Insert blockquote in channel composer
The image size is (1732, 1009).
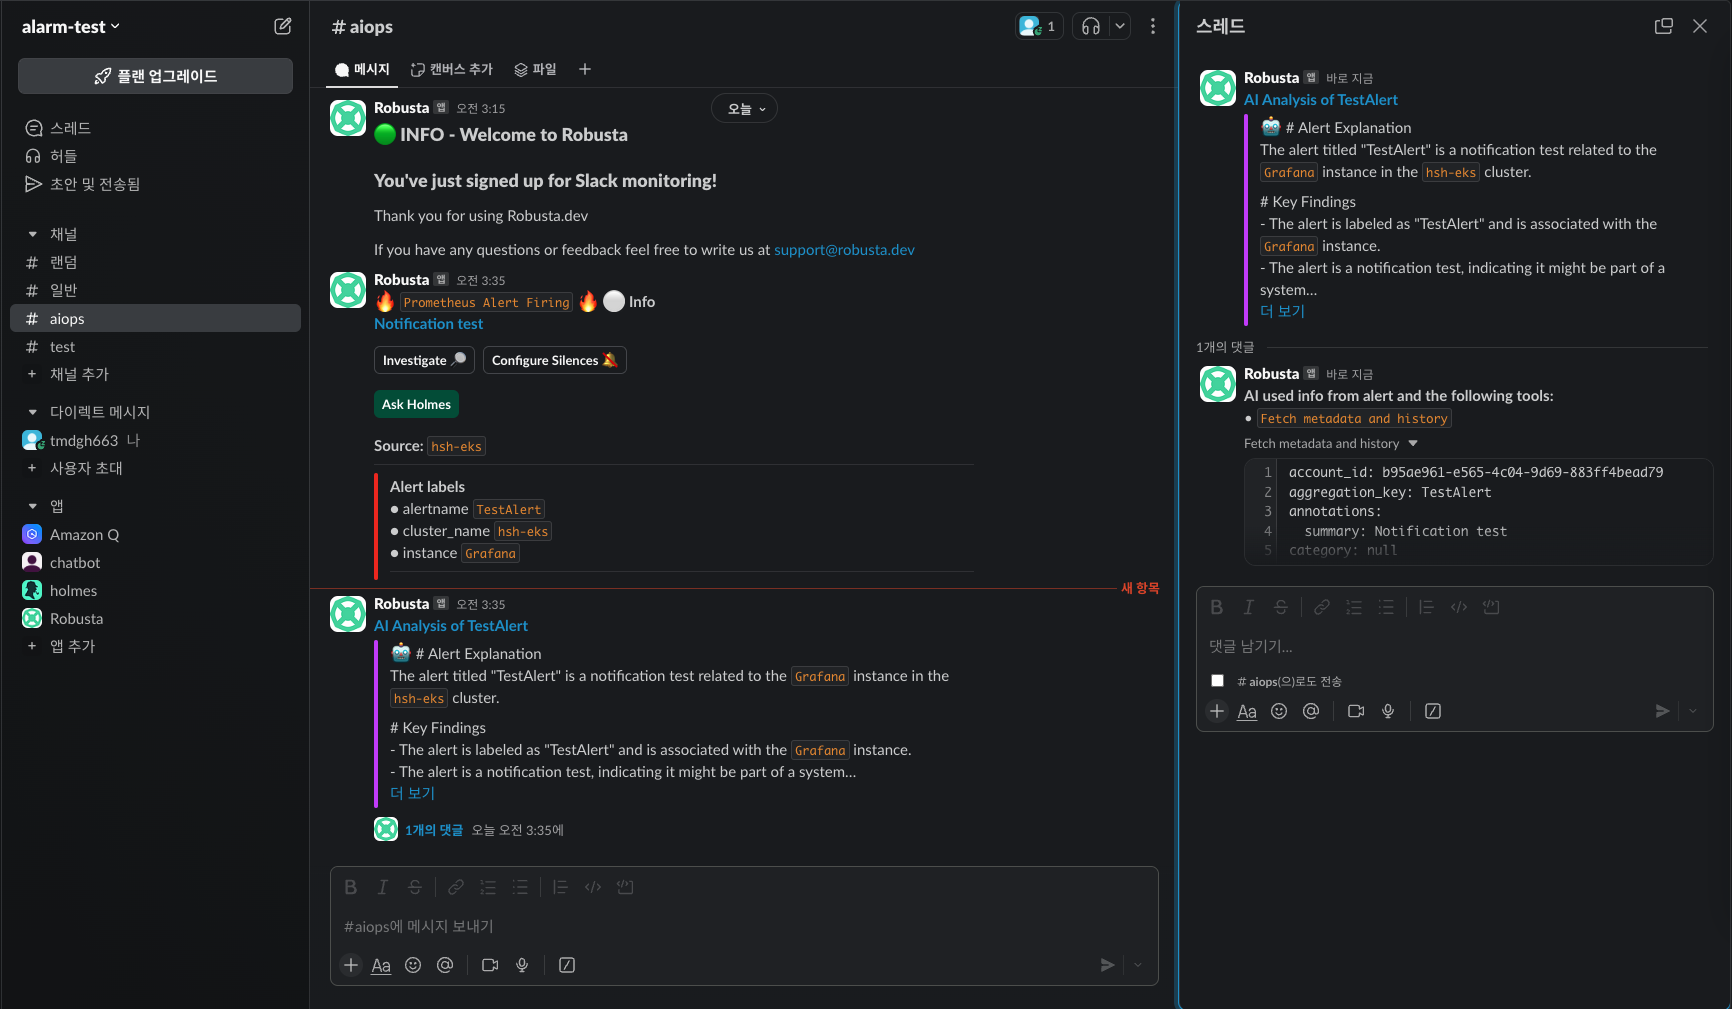[x=560, y=887]
